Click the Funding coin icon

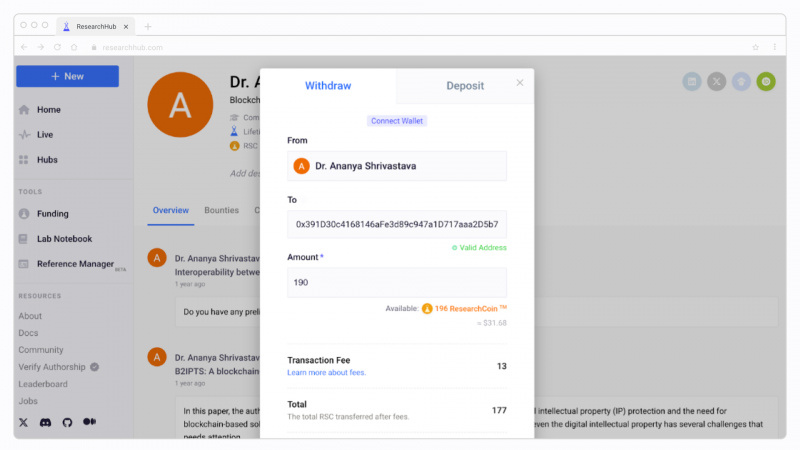pos(24,214)
